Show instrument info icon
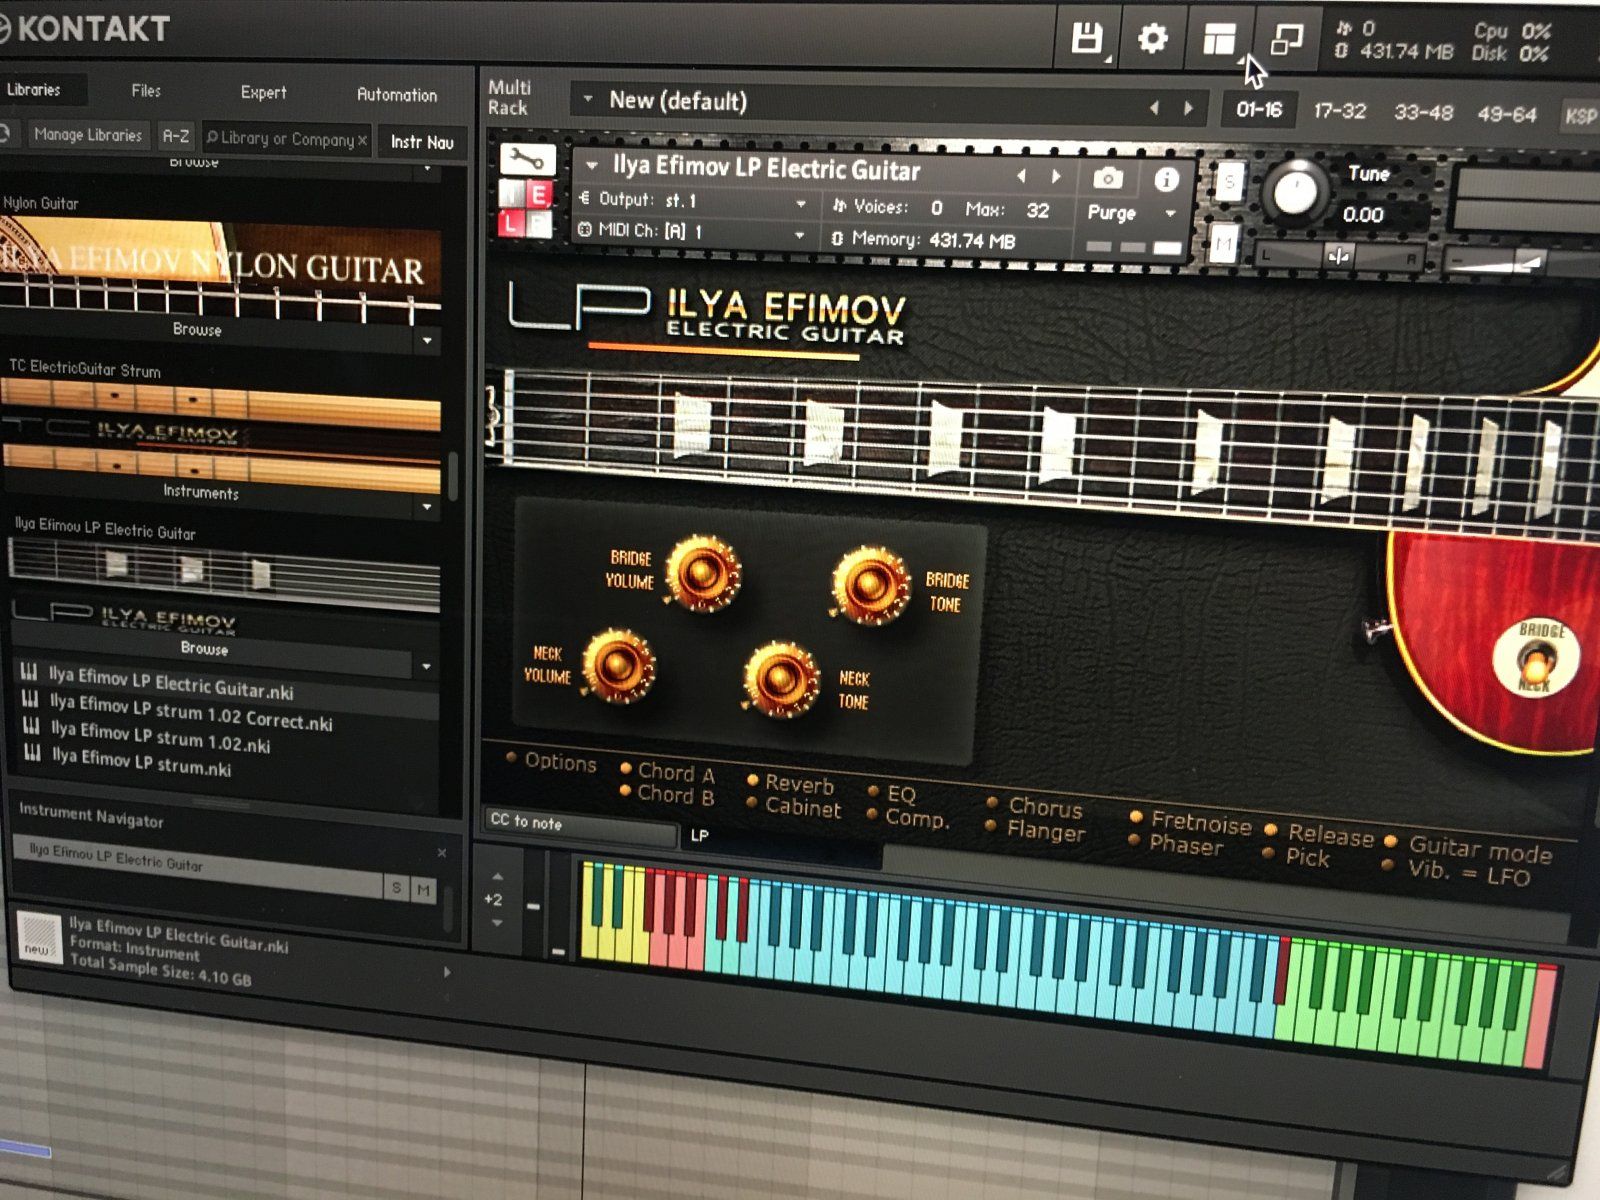Screen dimensions: 1600x1200 (x=1166, y=181)
